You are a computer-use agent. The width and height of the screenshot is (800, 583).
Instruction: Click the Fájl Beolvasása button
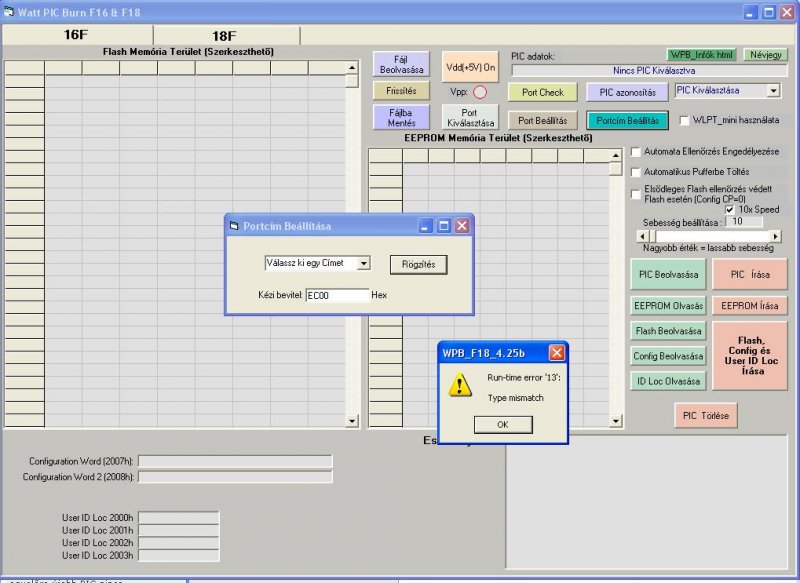pos(401,64)
